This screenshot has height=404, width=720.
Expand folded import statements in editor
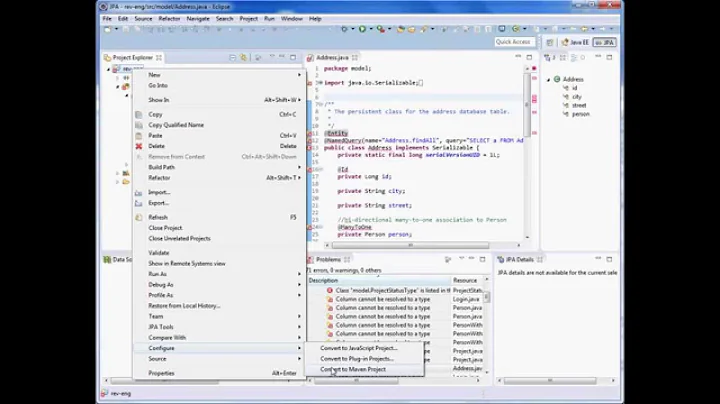point(320,83)
